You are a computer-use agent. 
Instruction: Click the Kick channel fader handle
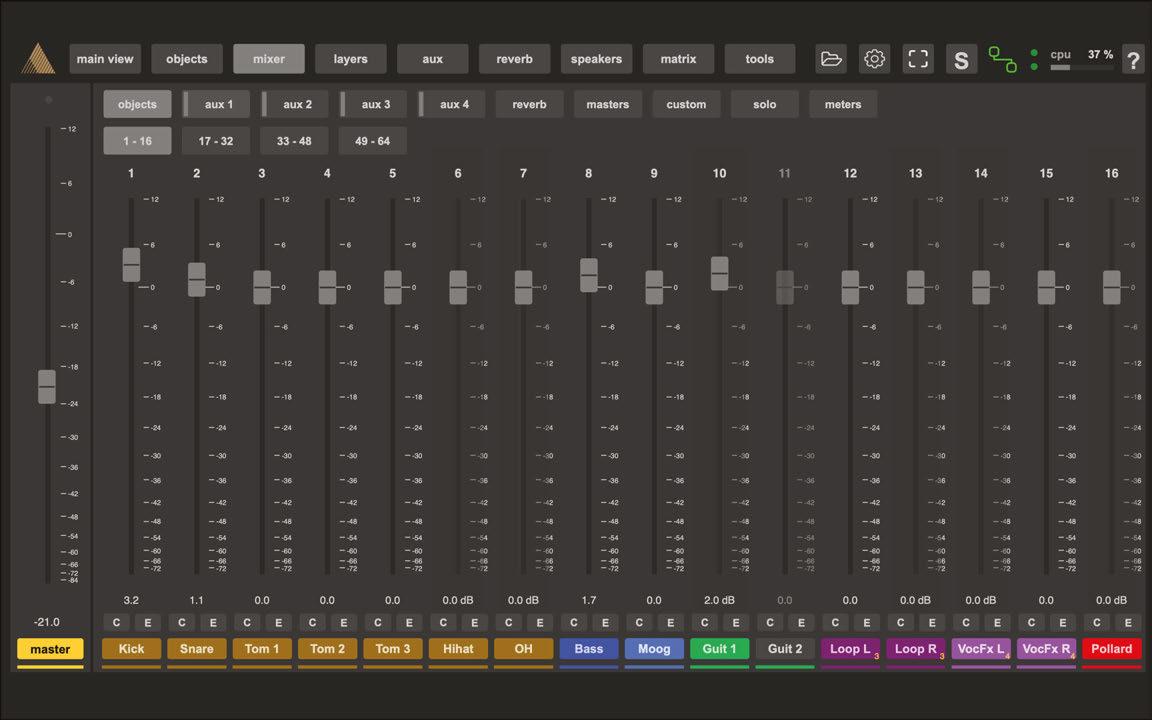click(x=131, y=265)
